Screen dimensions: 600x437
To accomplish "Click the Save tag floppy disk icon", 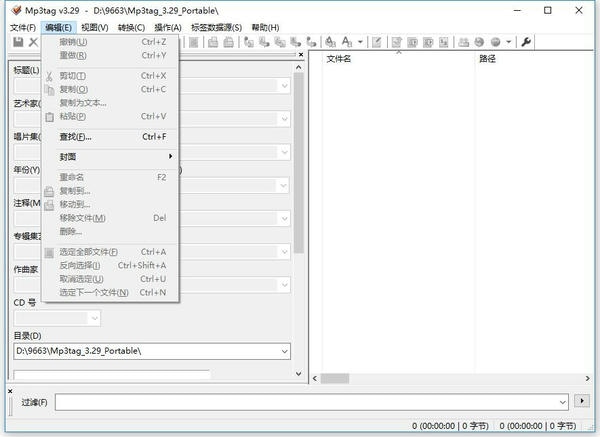I will [18, 42].
